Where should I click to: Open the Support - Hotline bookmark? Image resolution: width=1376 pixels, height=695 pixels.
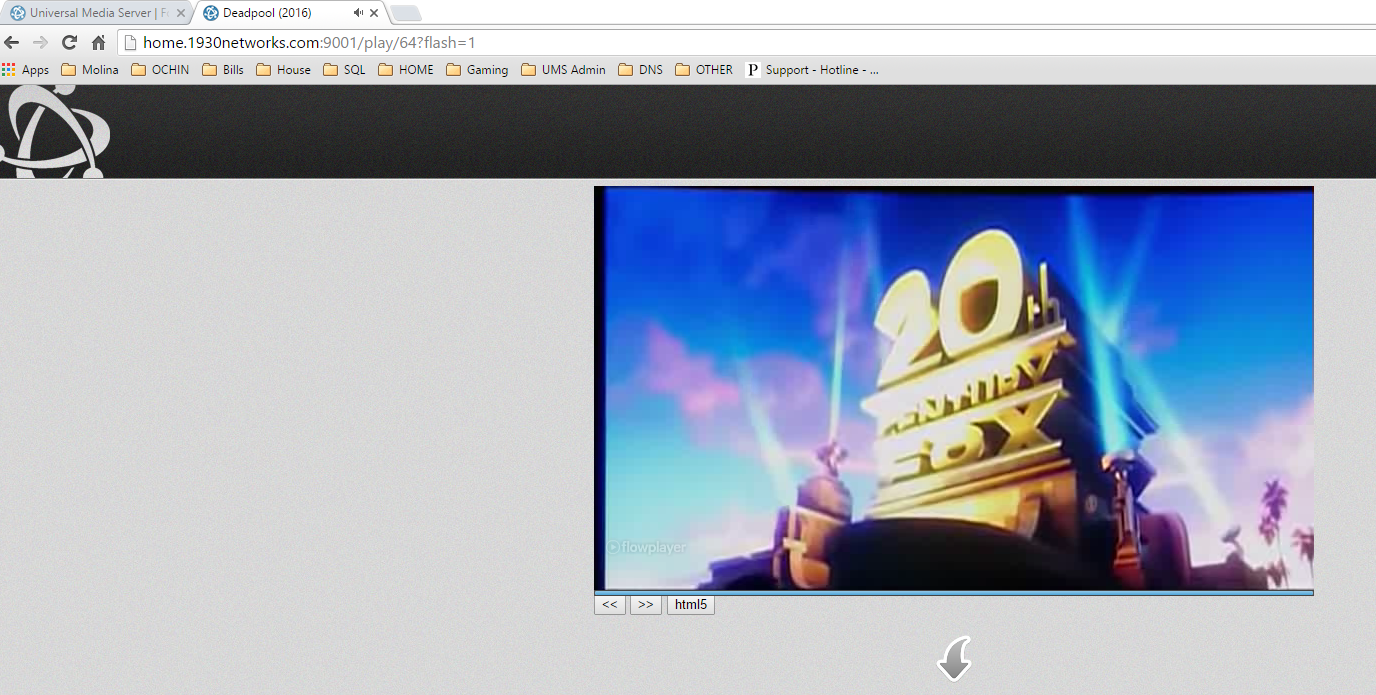tap(812, 70)
